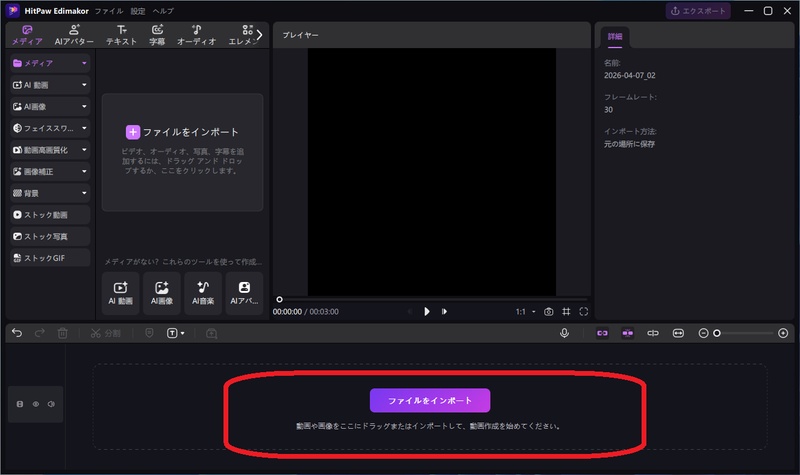The image size is (800, 475).
Task: Zoom out the timeline with minus icon
Action: coord(703,333)
